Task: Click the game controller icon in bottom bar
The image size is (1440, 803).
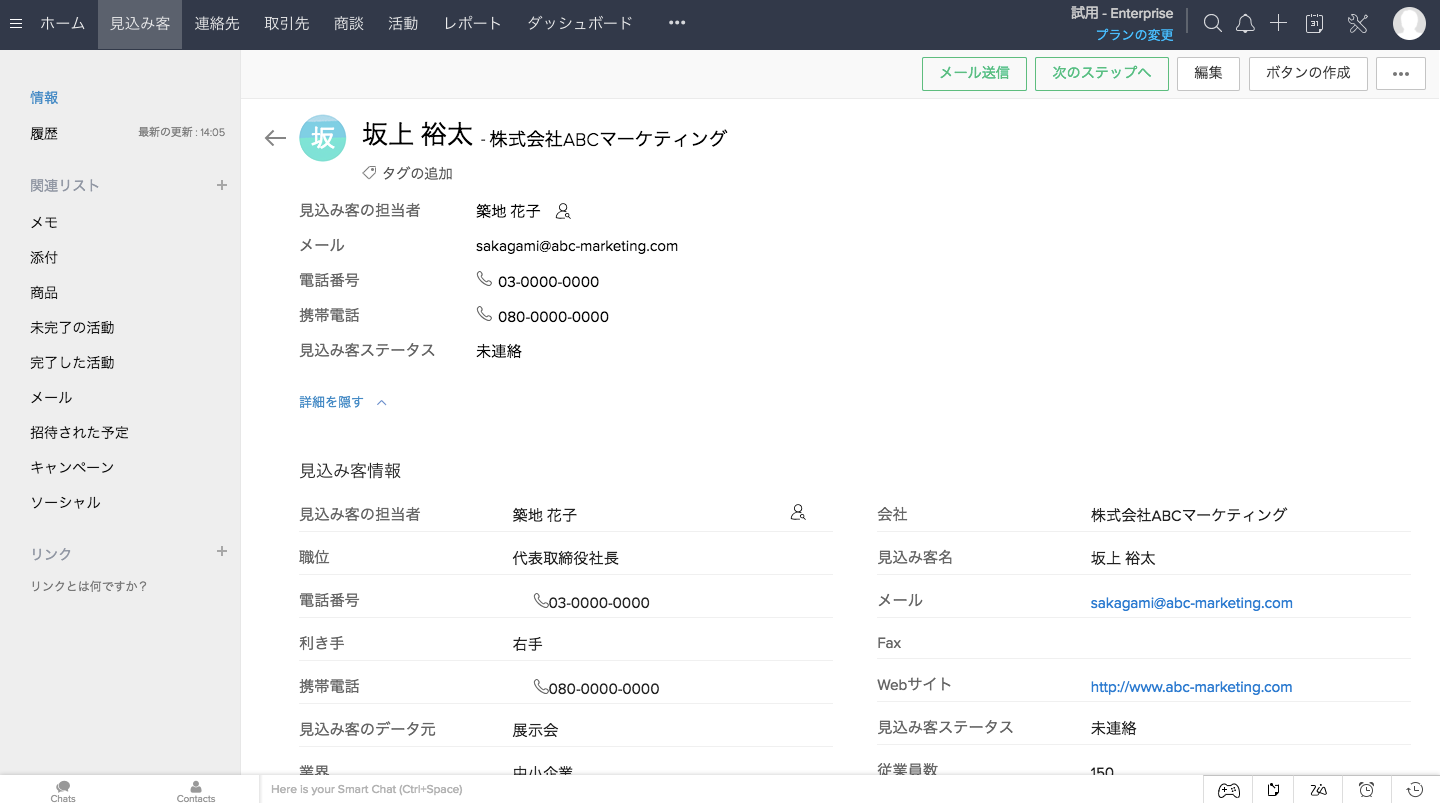Action: tap(1228, 790)
